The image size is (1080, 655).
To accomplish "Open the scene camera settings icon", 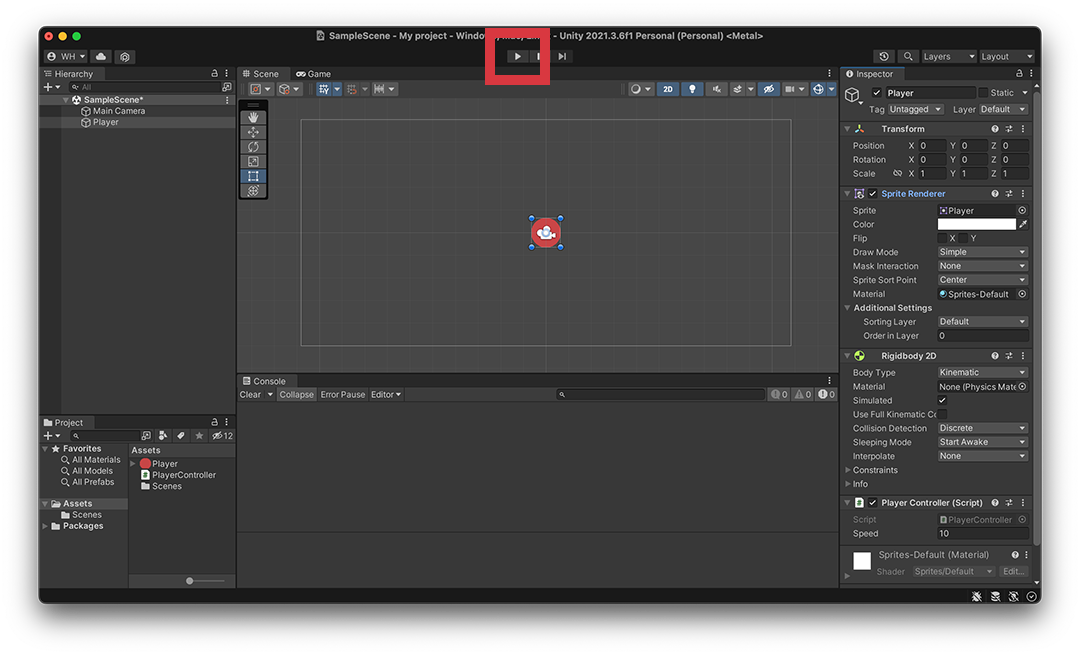I will click(790, 89).
